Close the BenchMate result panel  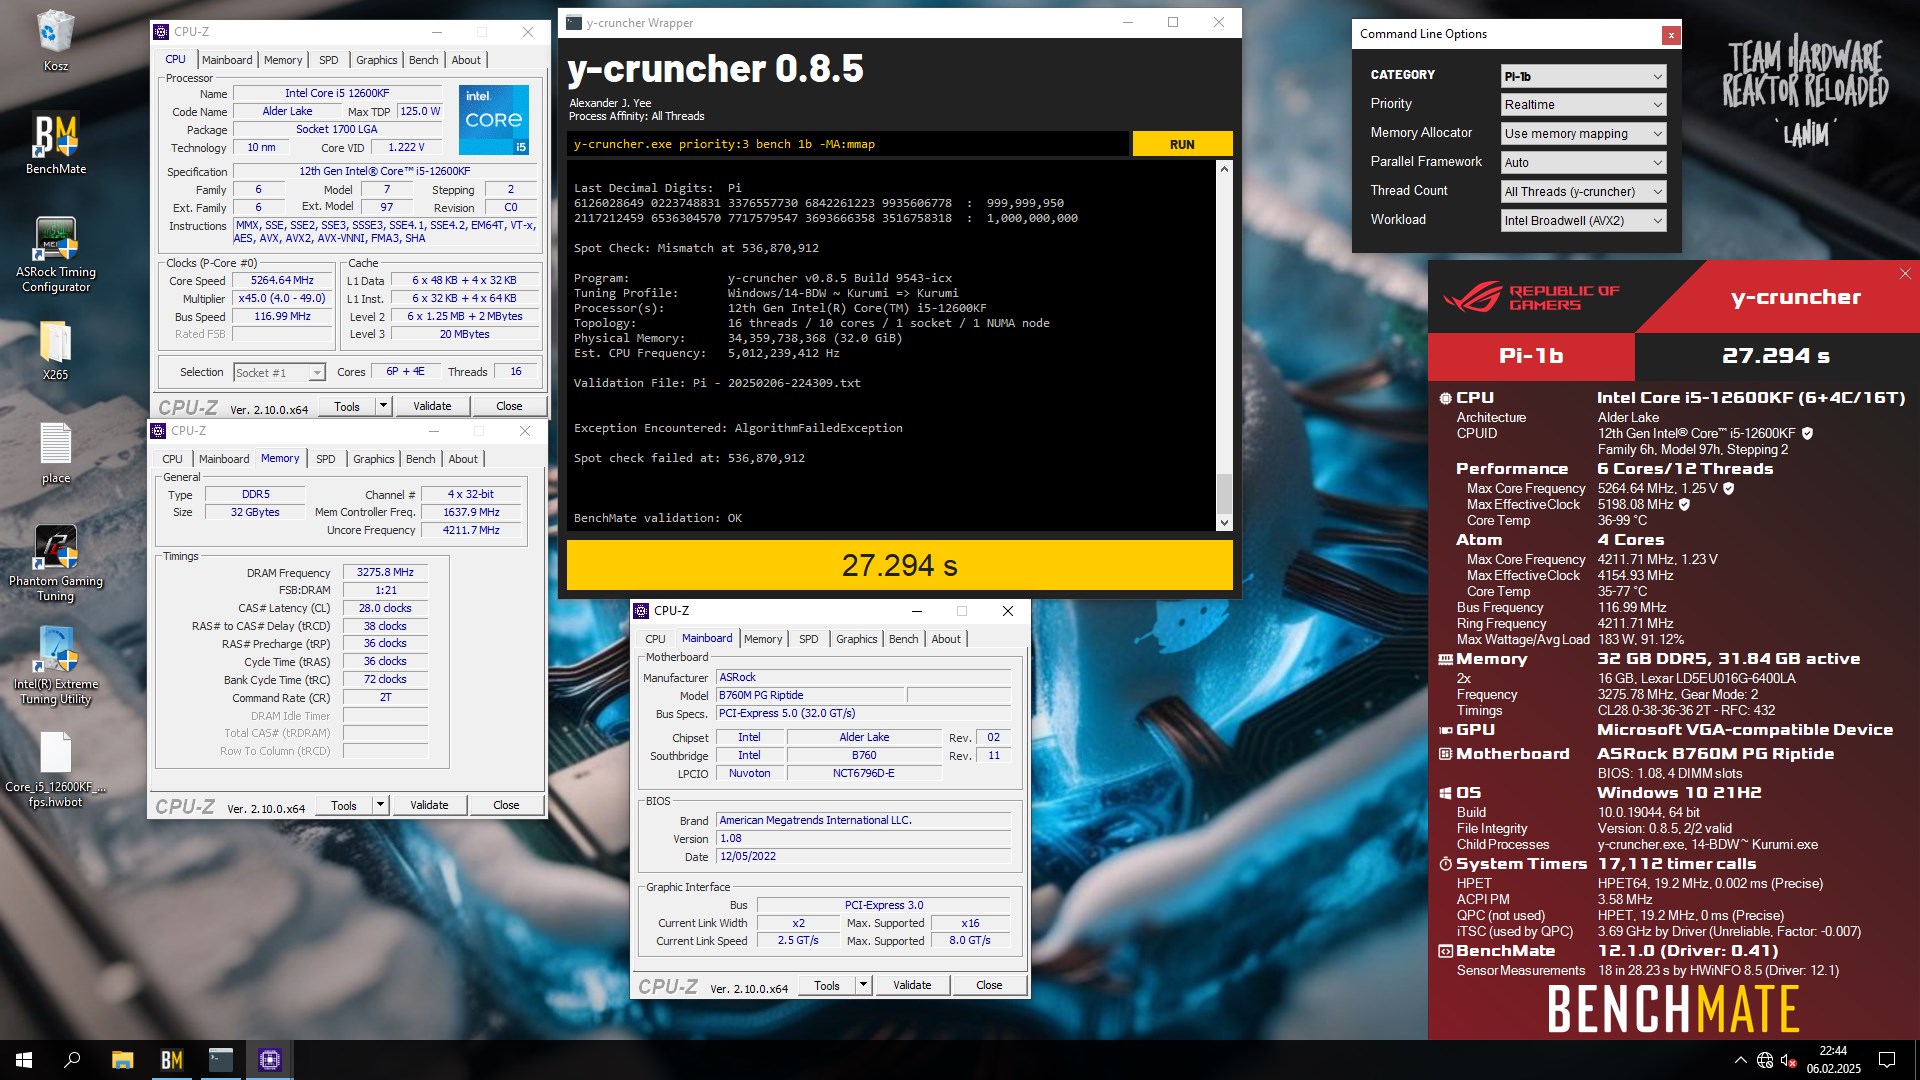pyautogui.click(x=1904, y=274)
